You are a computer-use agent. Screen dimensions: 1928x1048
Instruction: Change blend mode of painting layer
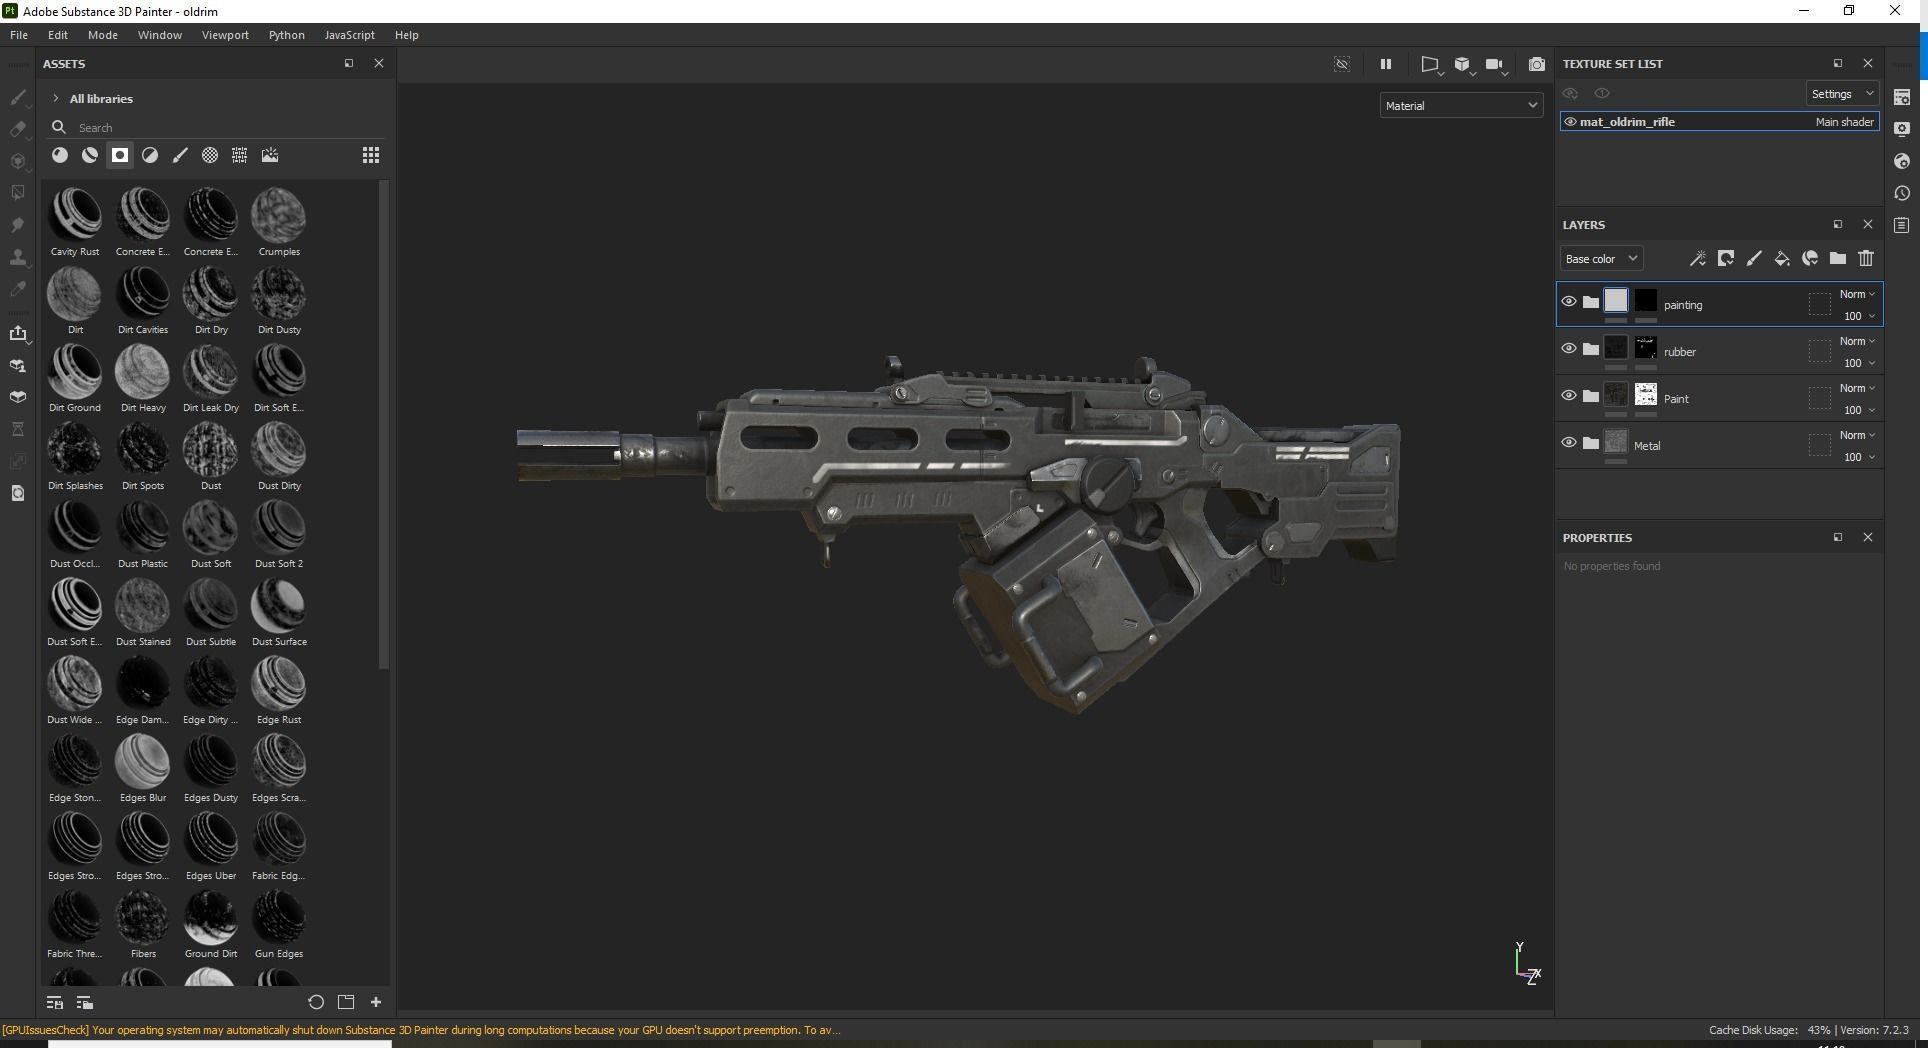point(1857,294)
